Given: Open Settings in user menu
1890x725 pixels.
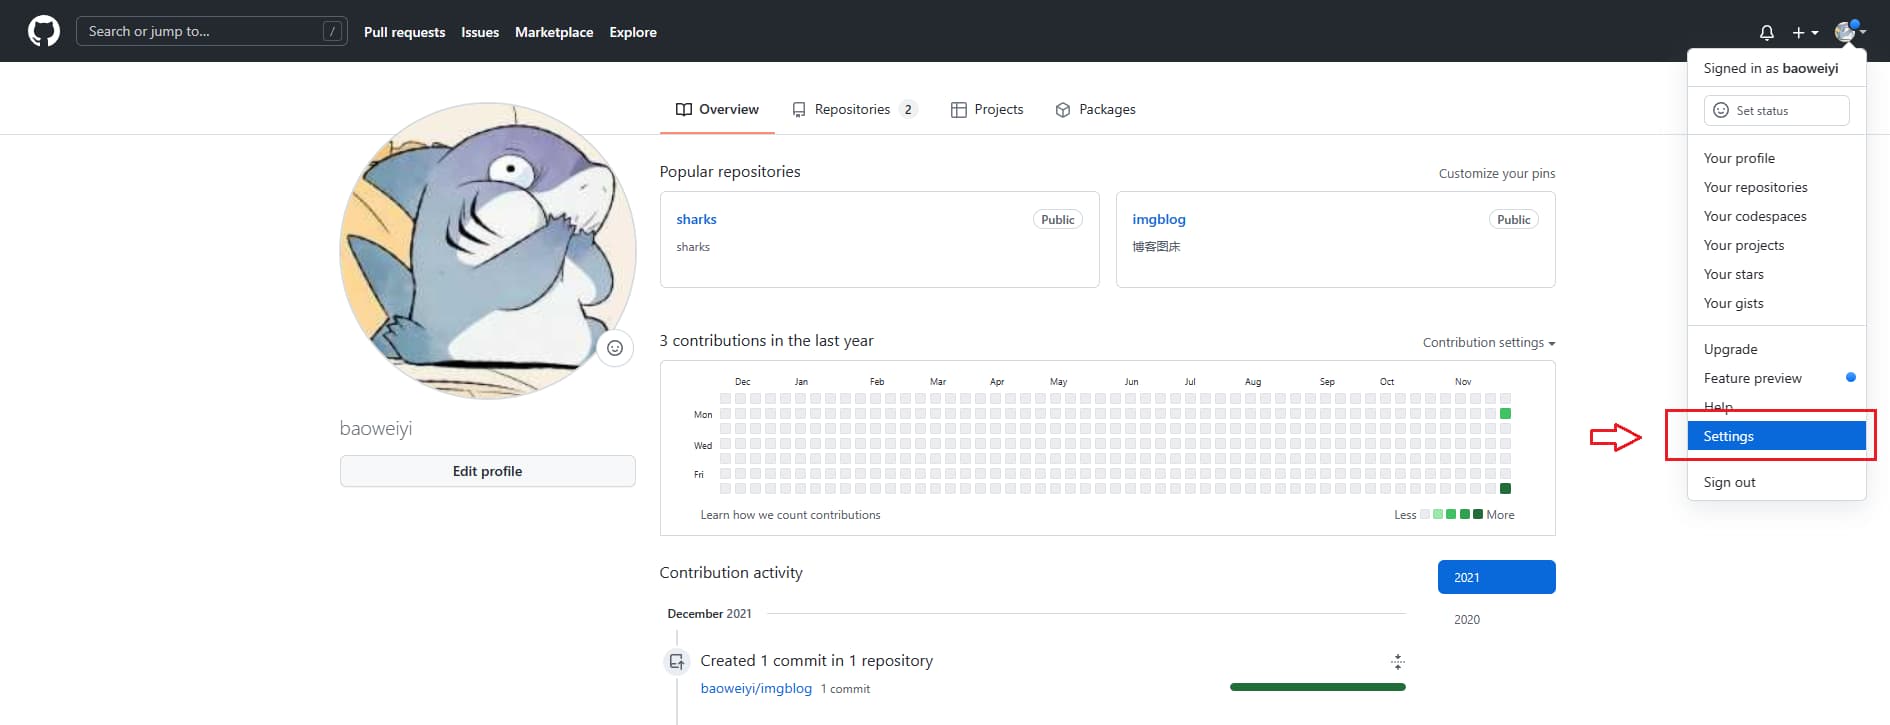Looking at the screenshot, I should pyautogui.click(x=1776, y=436).
